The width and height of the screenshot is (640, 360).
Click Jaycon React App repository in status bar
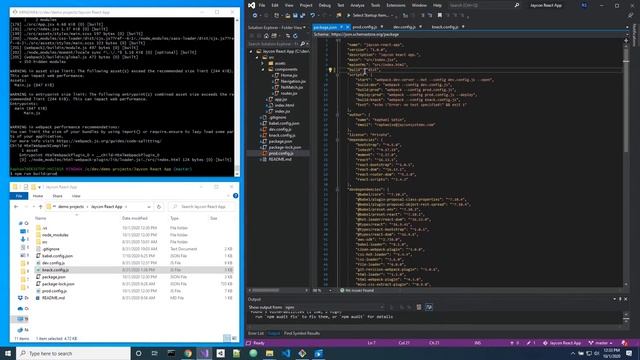point(562,343)
